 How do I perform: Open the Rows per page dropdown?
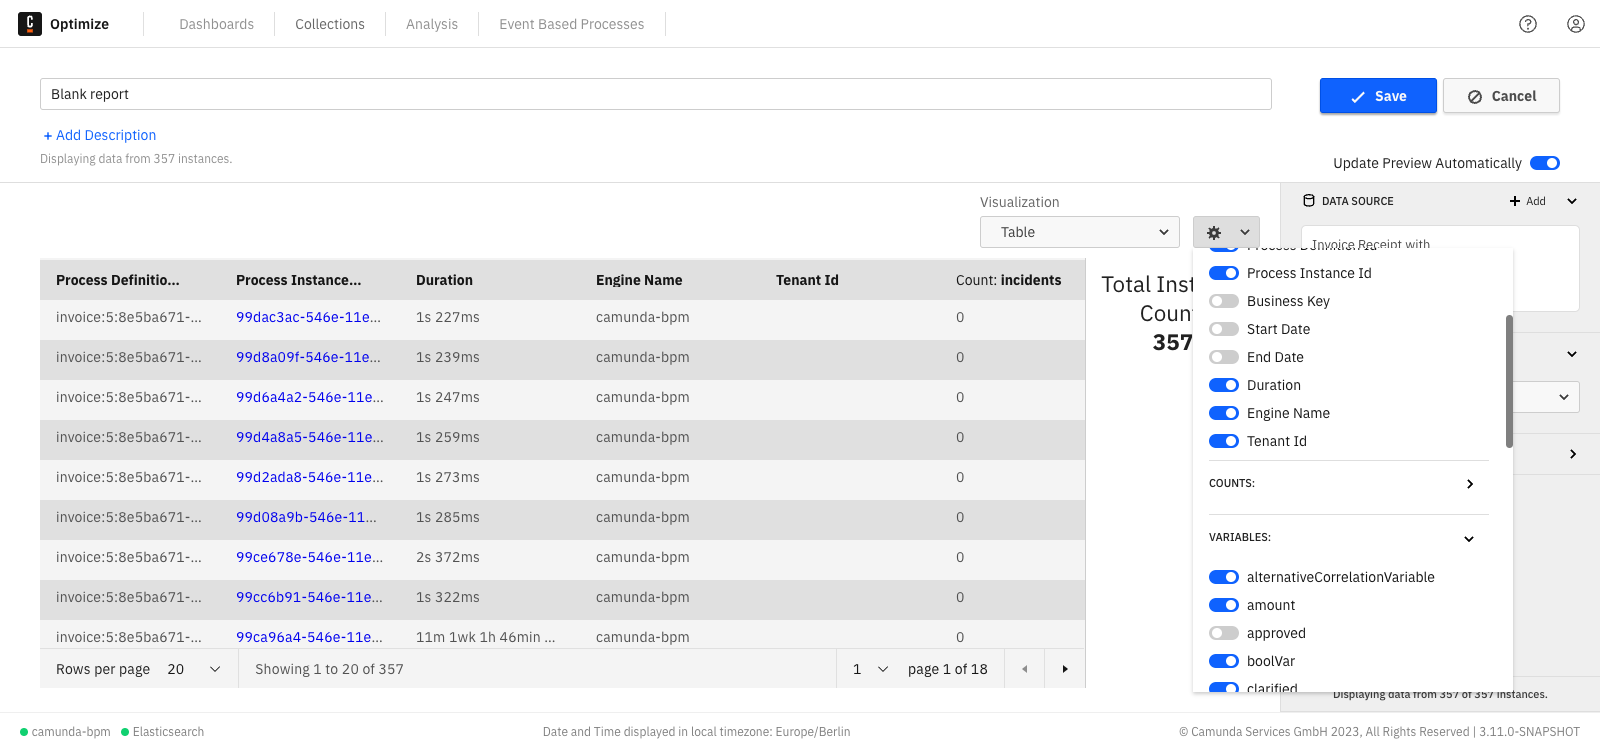click(194, 669)
